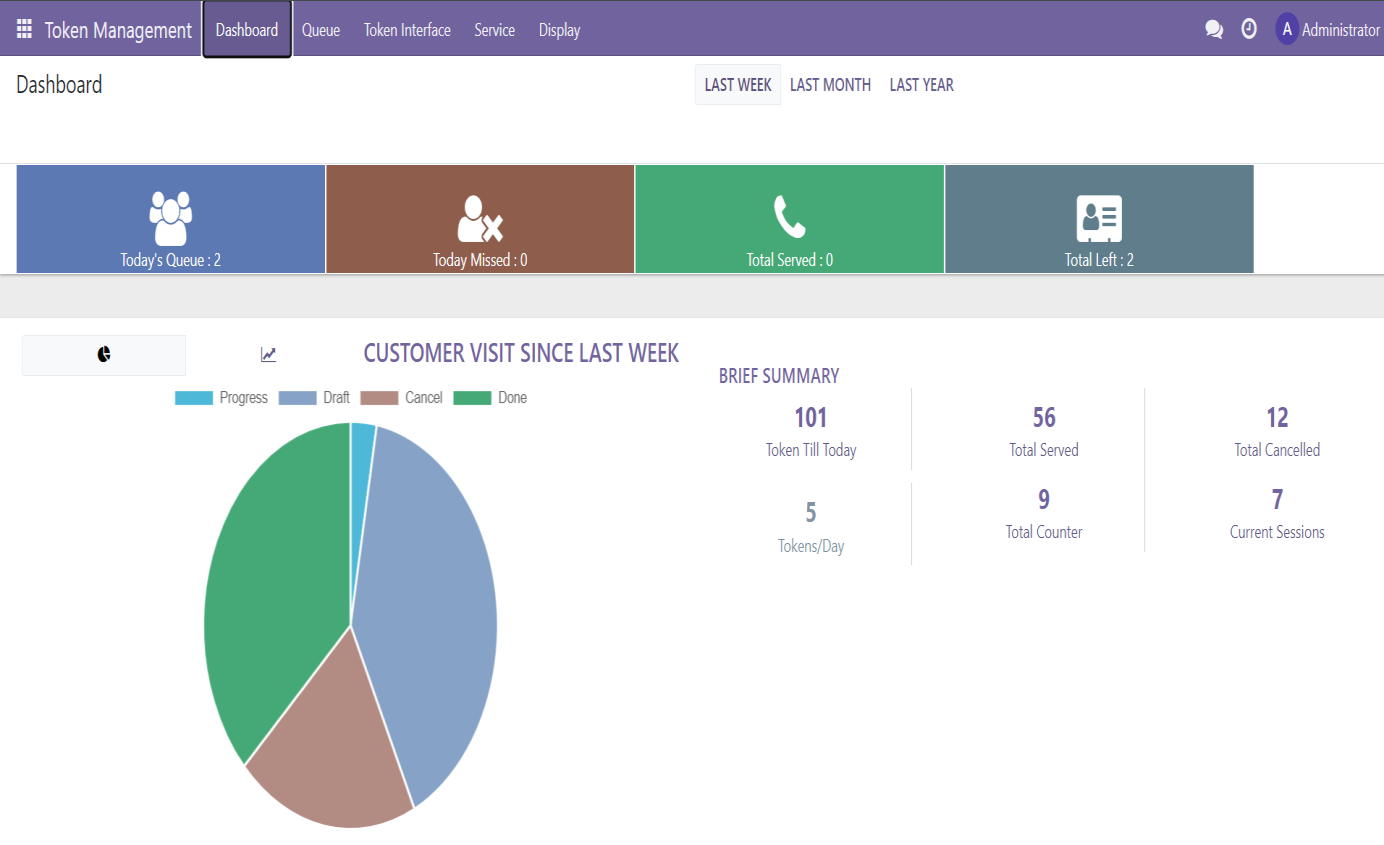
Task: Hide the Done series legend swatch
Action: [x=472, y=398]
